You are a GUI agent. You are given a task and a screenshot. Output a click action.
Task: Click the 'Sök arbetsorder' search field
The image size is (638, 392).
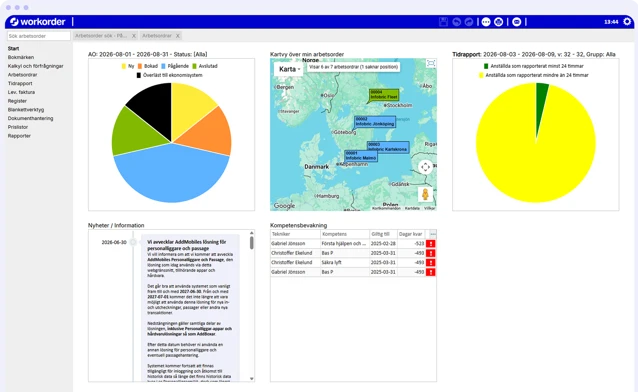point(39,36)
